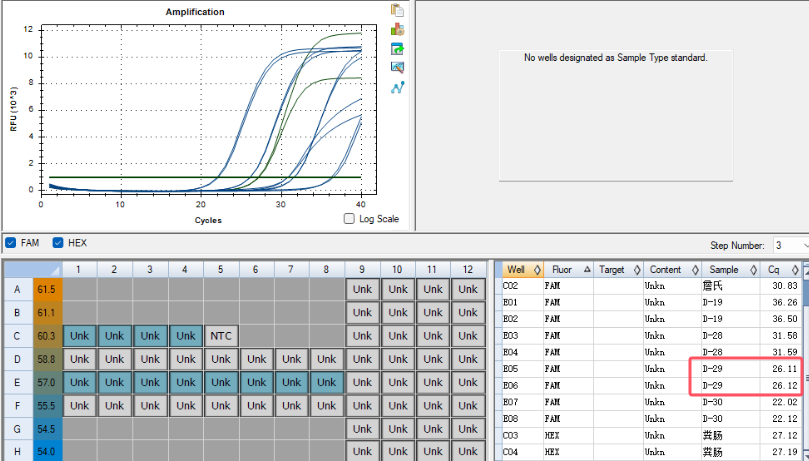Select well E5 in the plate
This screenshot has width=809, height=461.
pos(221,383)
